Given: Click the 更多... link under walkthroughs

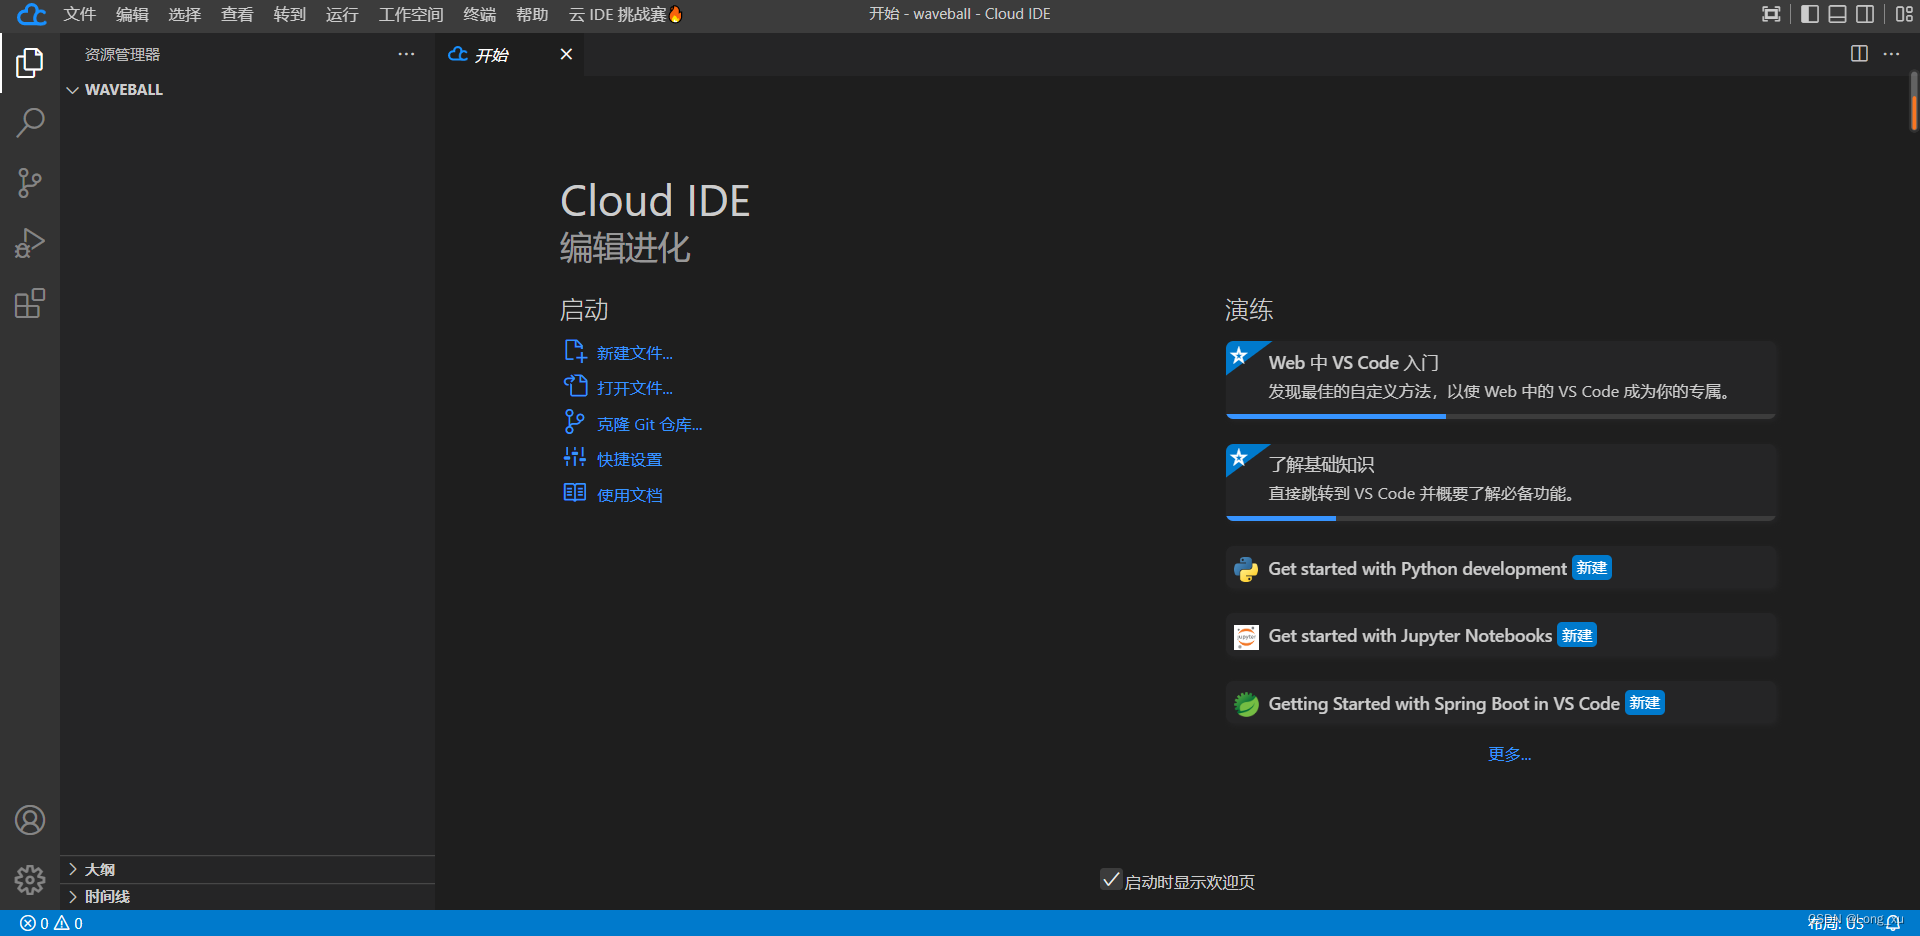Looking at the screenshot, I should (x=1509, y=754).
